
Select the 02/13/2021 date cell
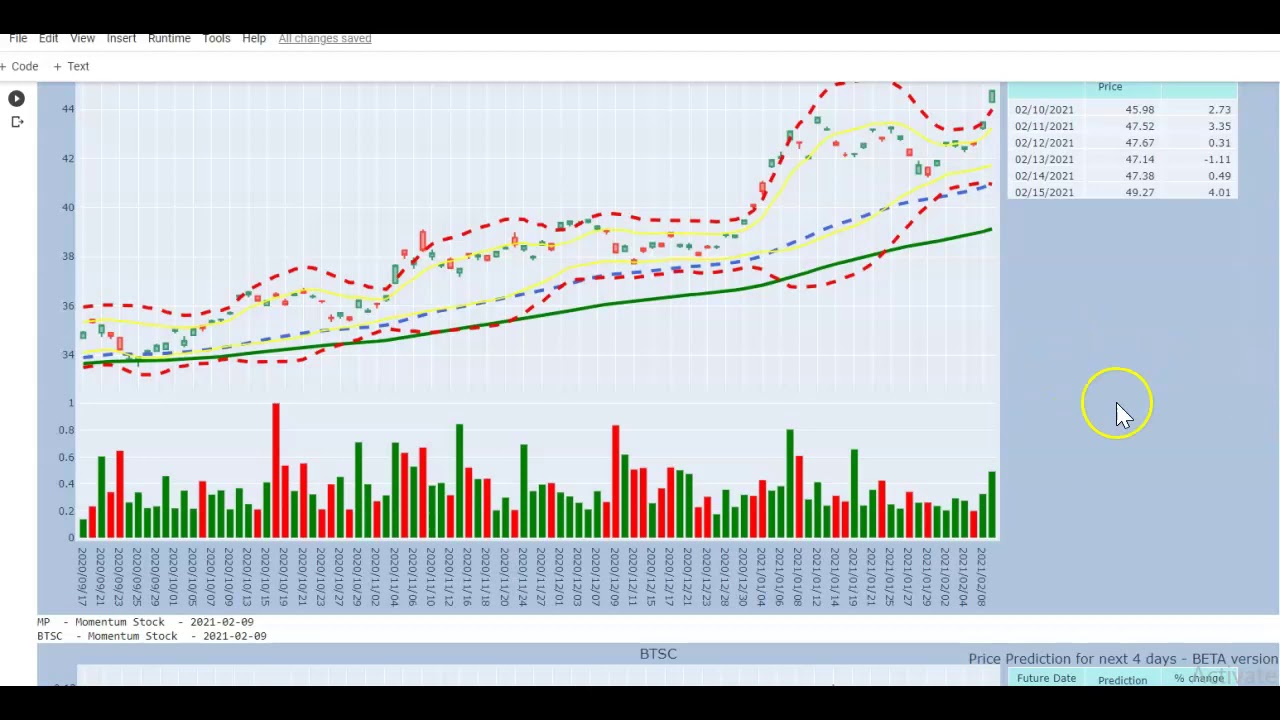click(1044, 159)
